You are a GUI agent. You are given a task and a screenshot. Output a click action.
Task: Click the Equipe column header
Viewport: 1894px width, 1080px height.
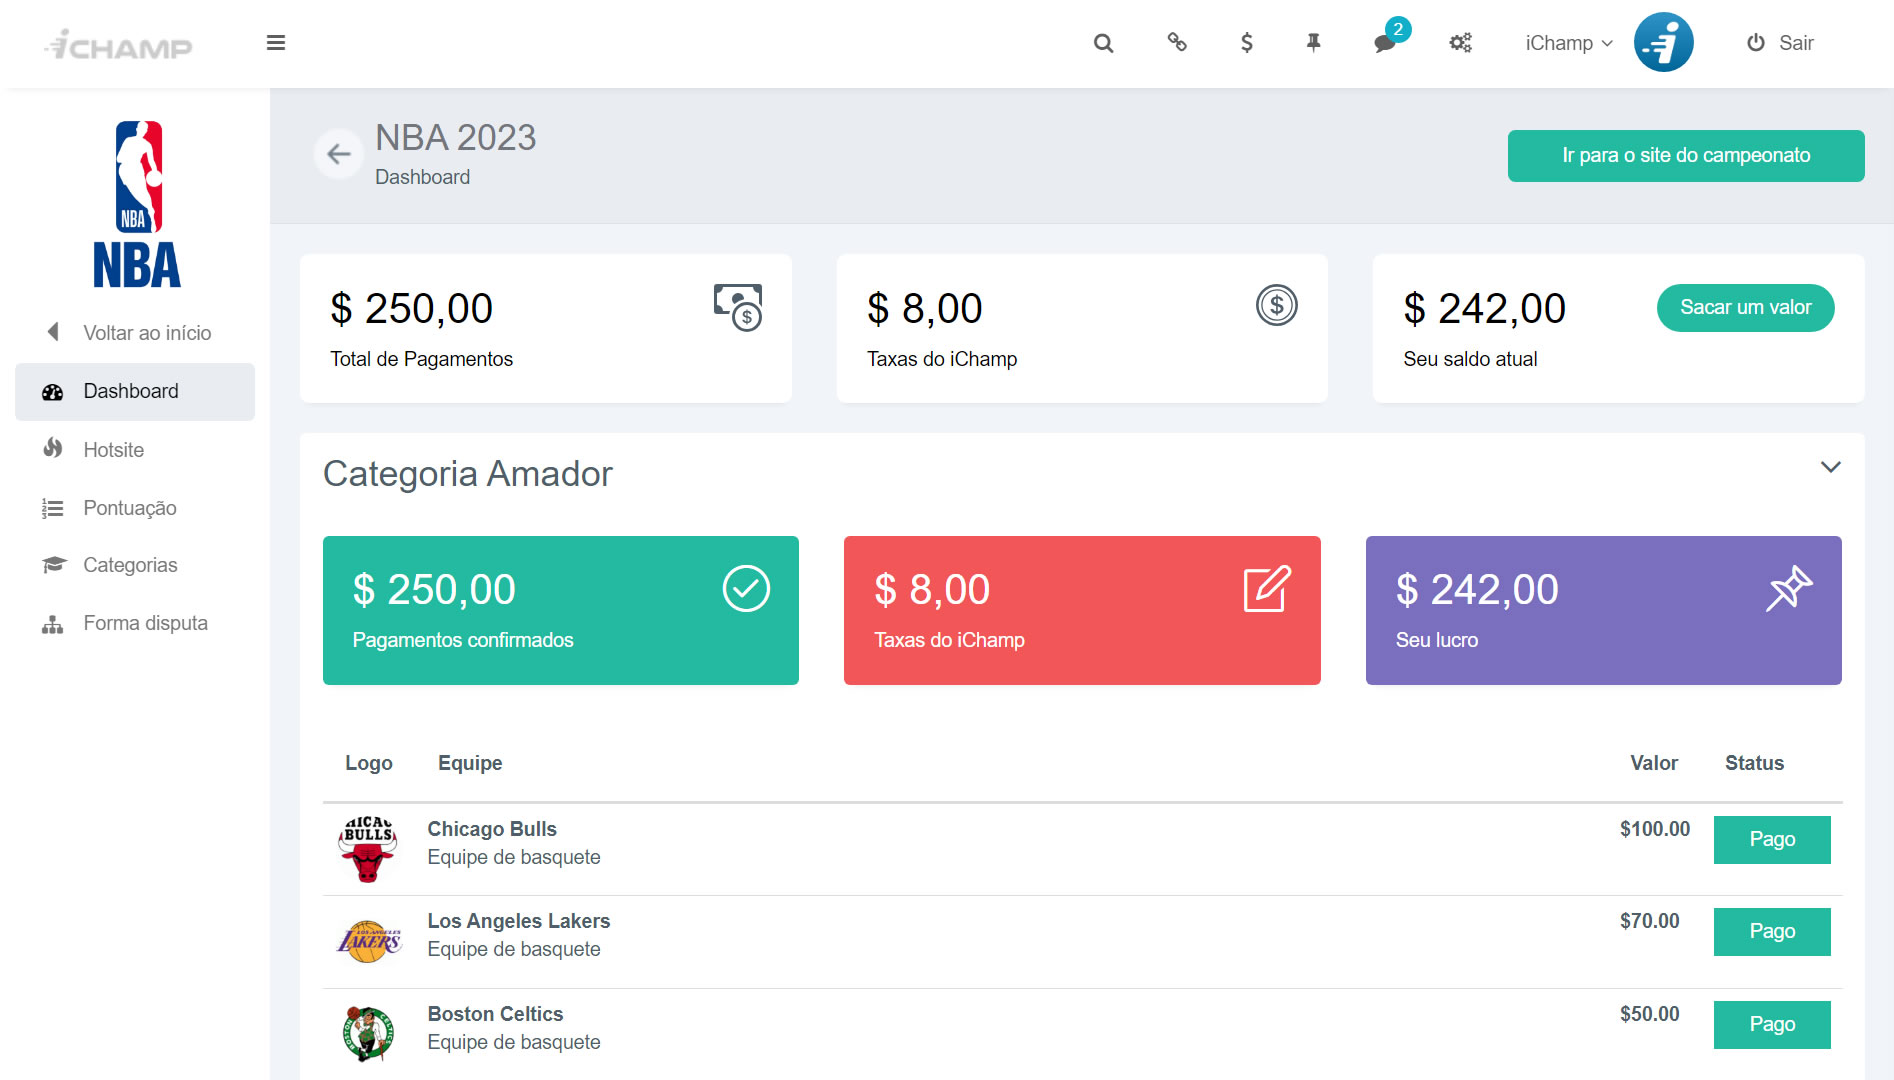click(x=470, y=763)
